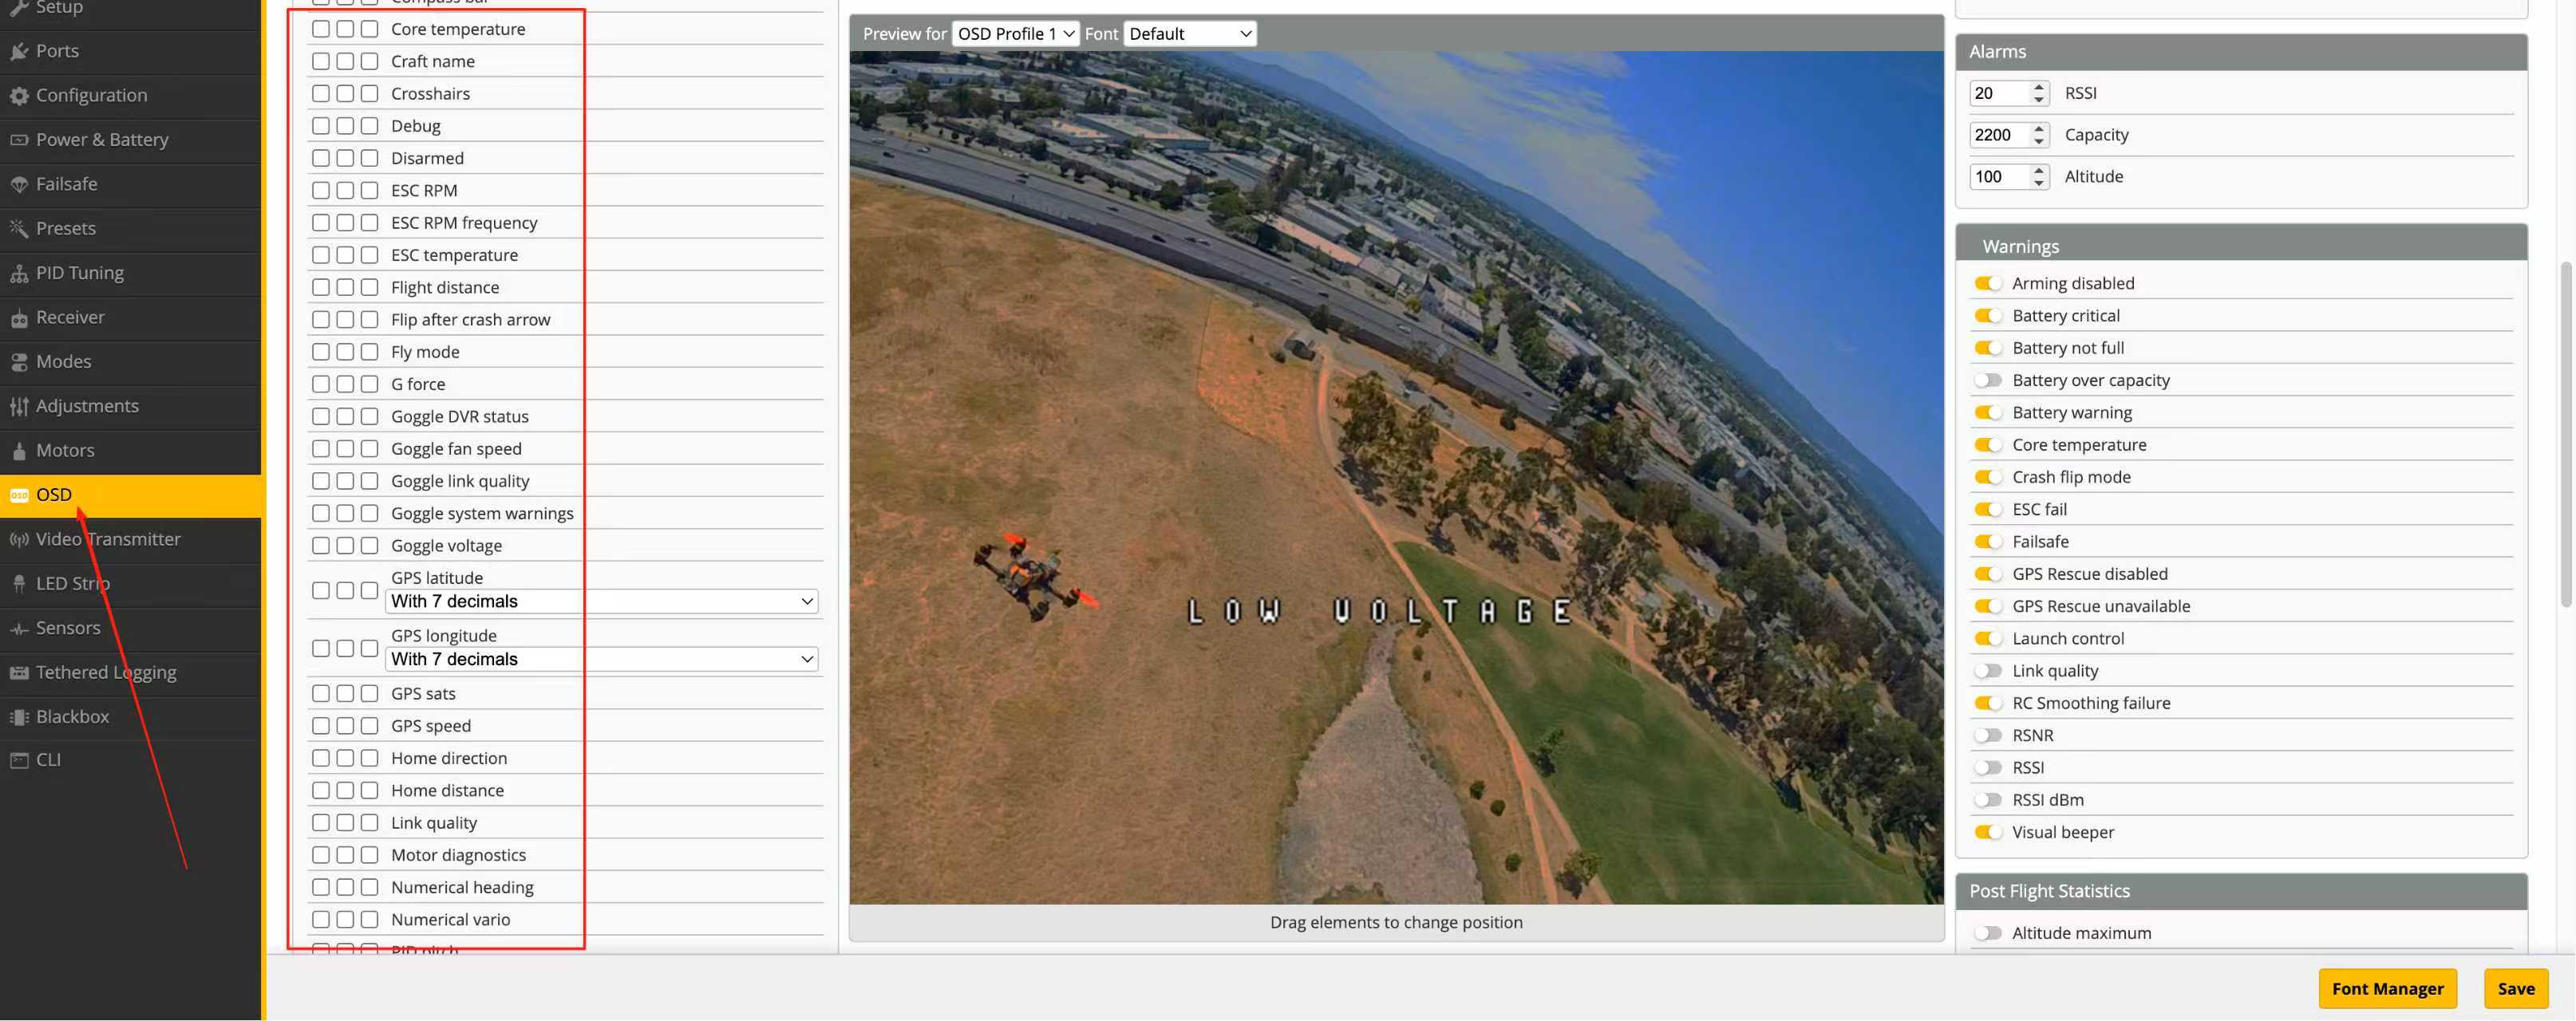Open the Font Default dropdown

pyautogui.click(x=1189, y=34)
